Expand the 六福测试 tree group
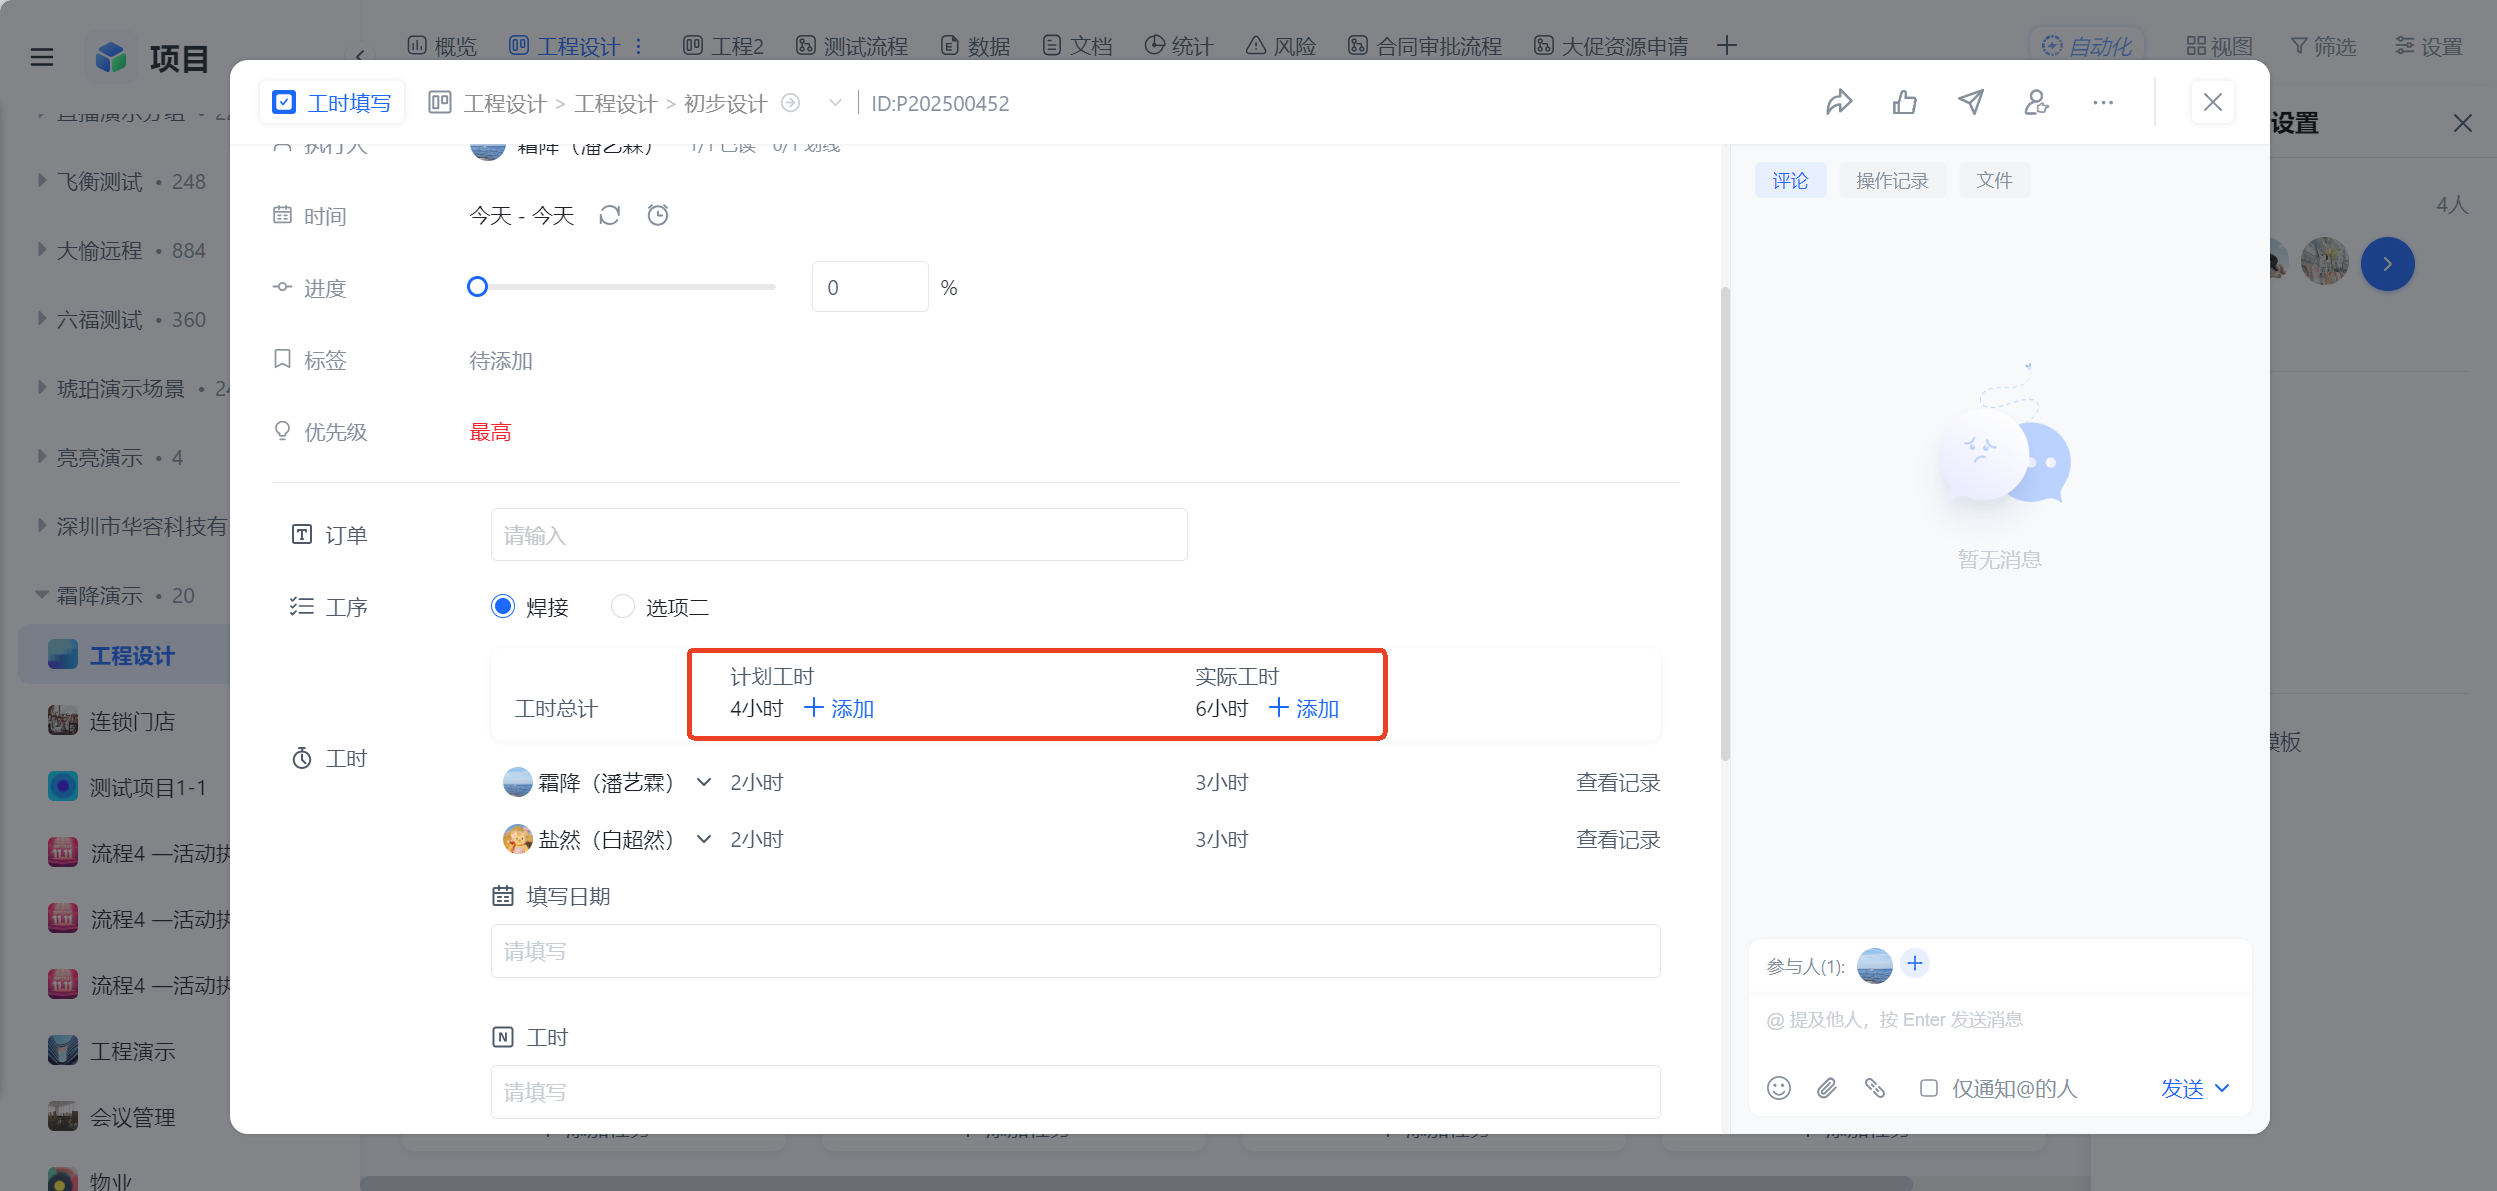The height and width of the screenshot is (1191, 2497). coord(42,318)
